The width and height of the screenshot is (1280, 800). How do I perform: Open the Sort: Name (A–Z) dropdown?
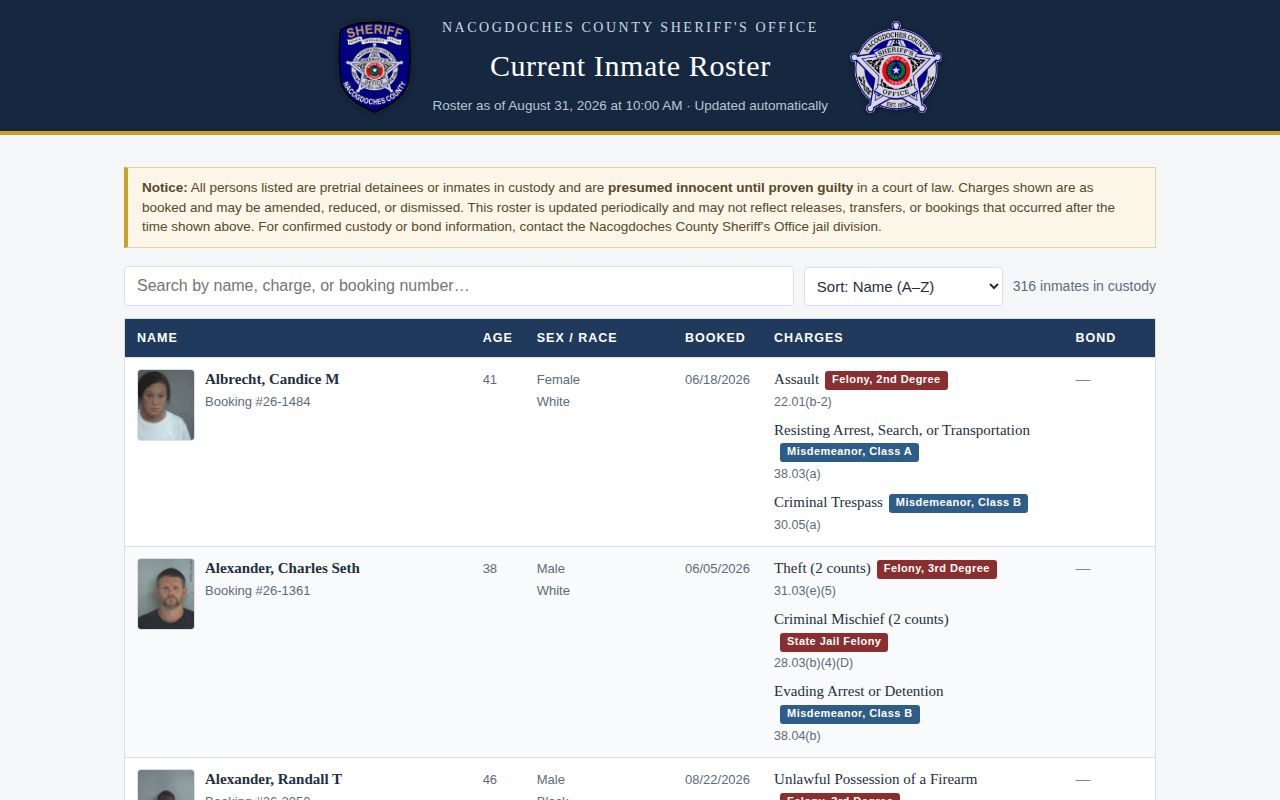coord(903,286)
